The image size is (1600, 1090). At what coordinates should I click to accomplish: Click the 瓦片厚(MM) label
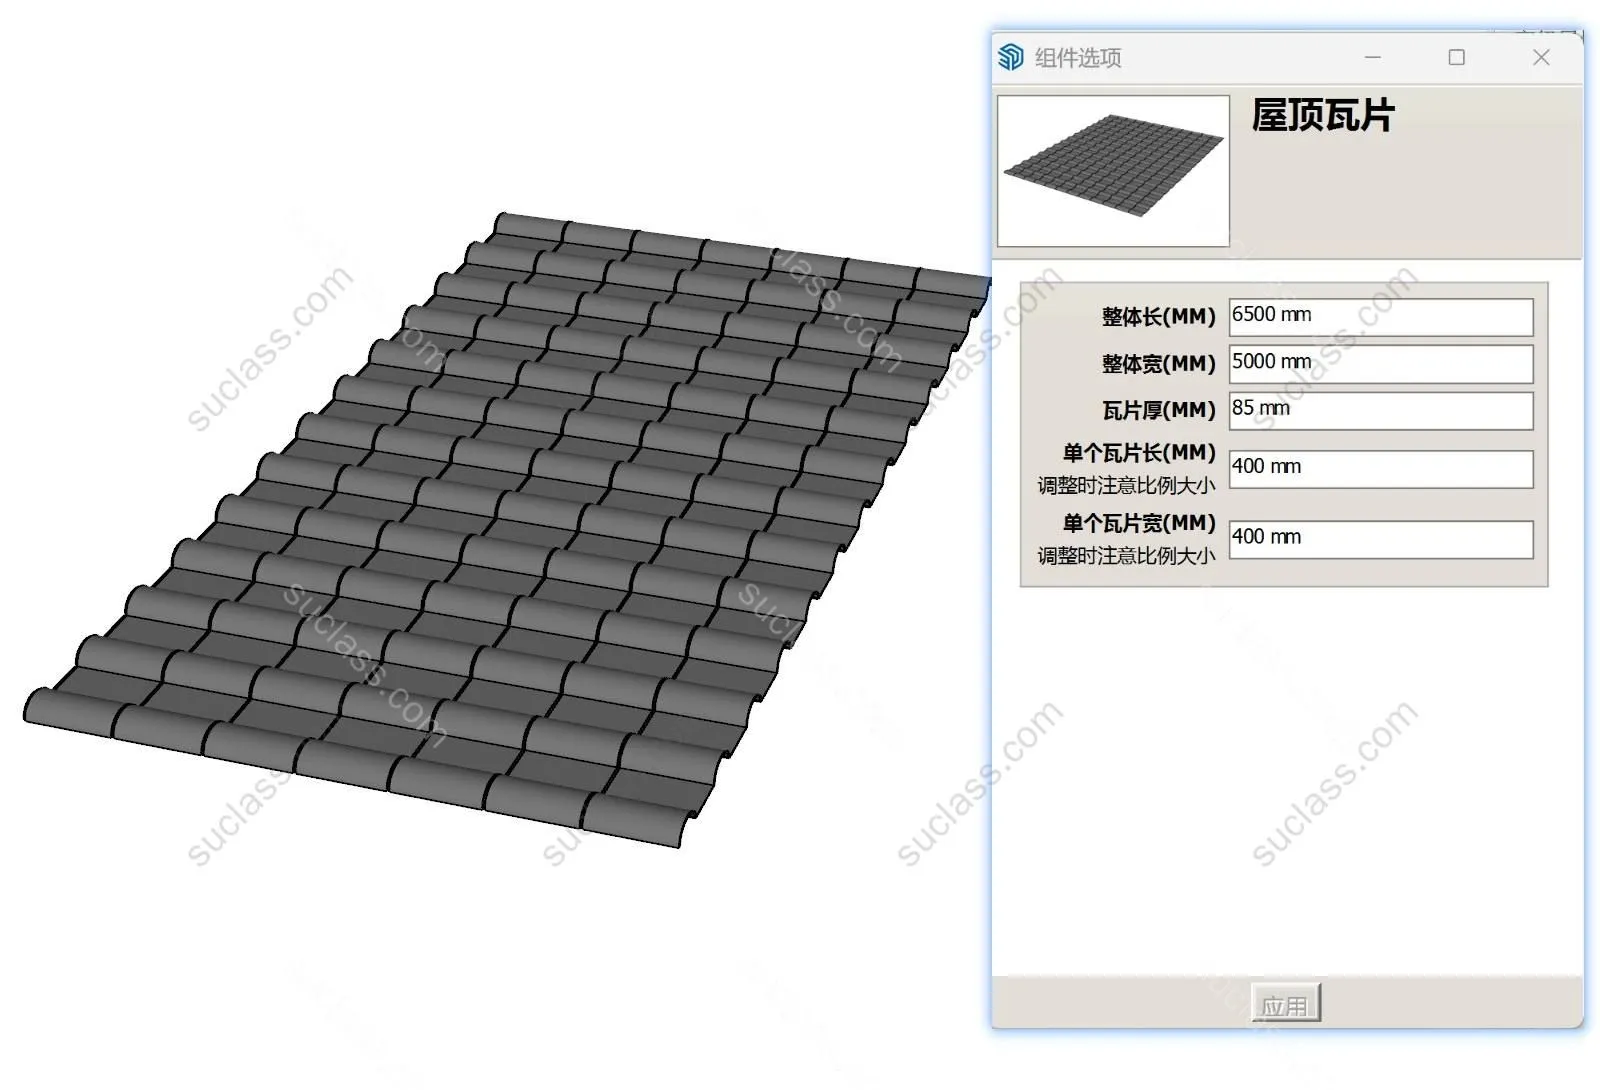[x=1158, y=410]
